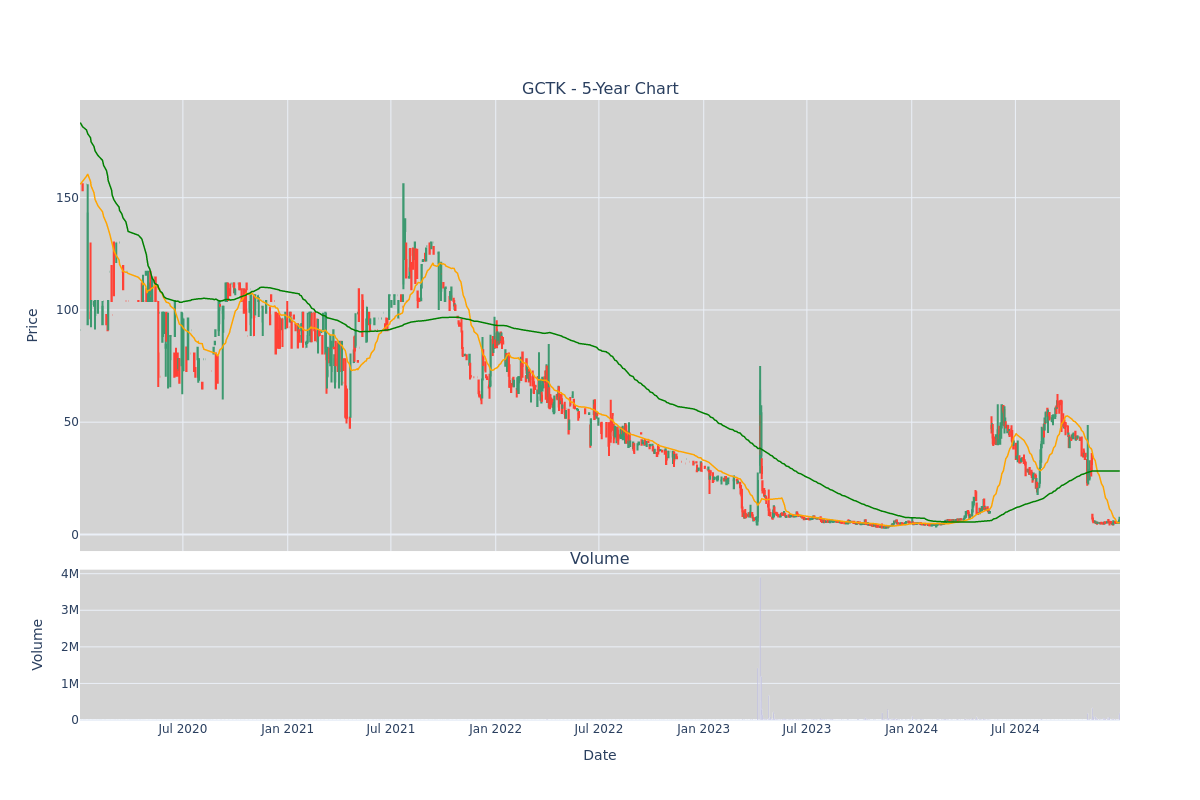1200x800 pixels.
Task: Click the volume tick '4M'
Action: click(70, 574)
